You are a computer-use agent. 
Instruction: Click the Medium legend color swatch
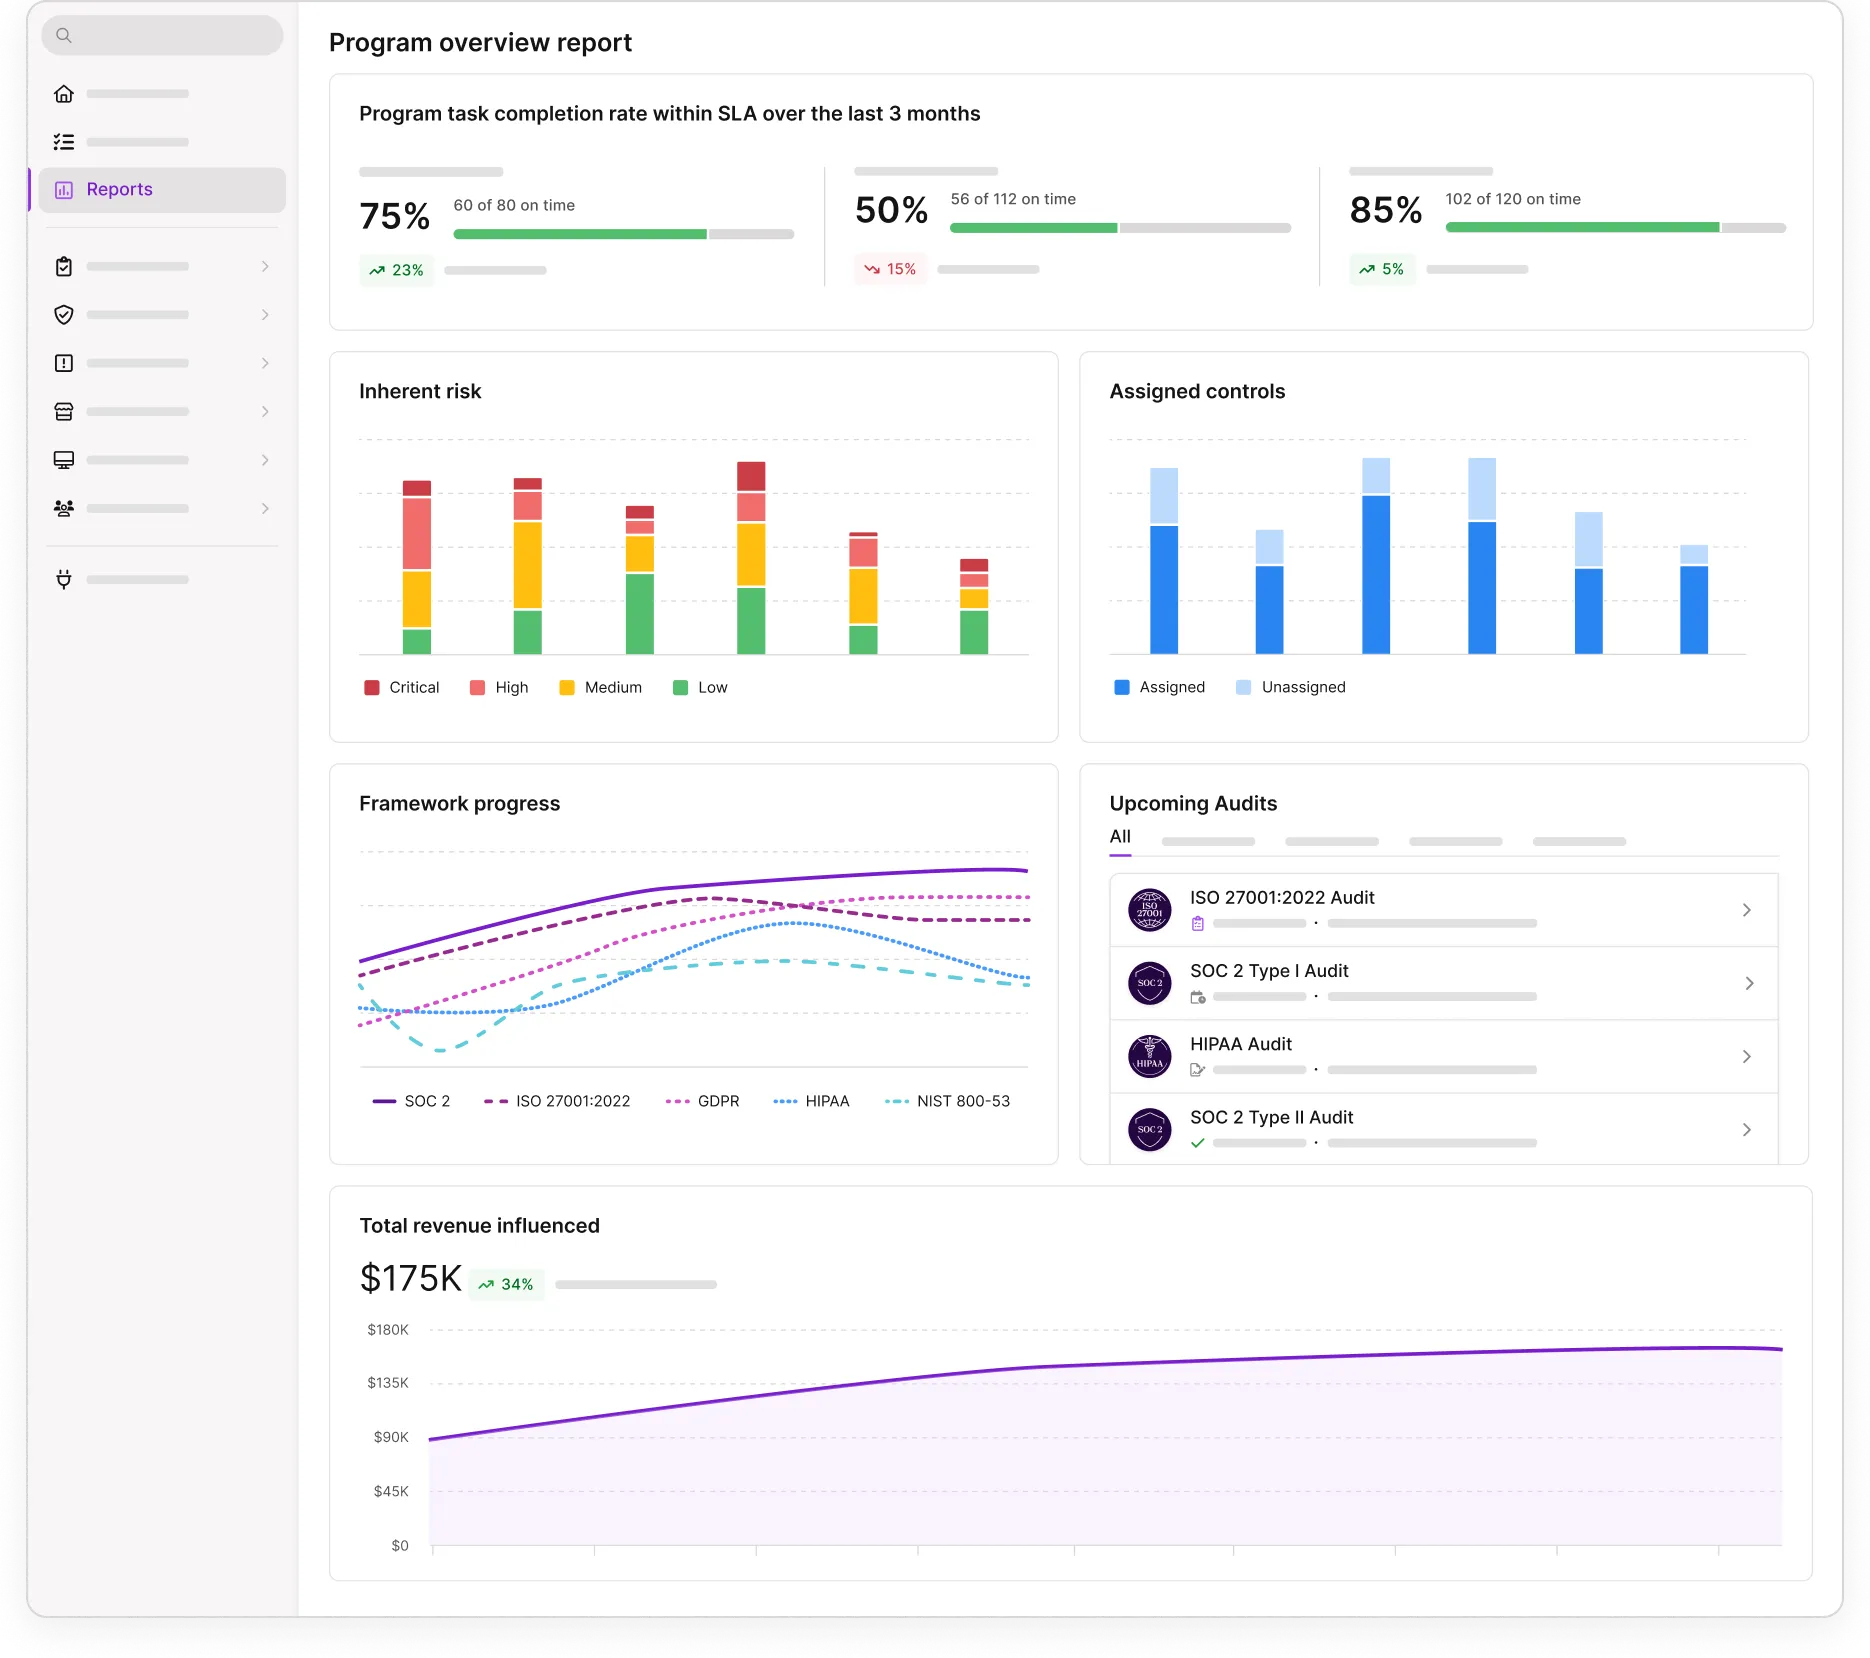567,688
